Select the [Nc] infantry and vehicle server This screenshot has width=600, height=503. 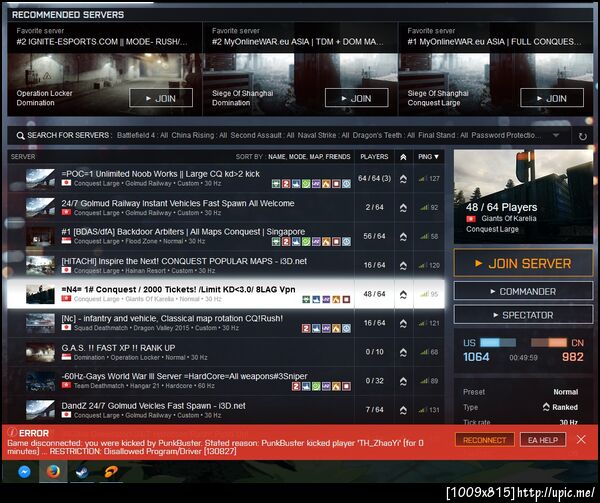point(226,323)
